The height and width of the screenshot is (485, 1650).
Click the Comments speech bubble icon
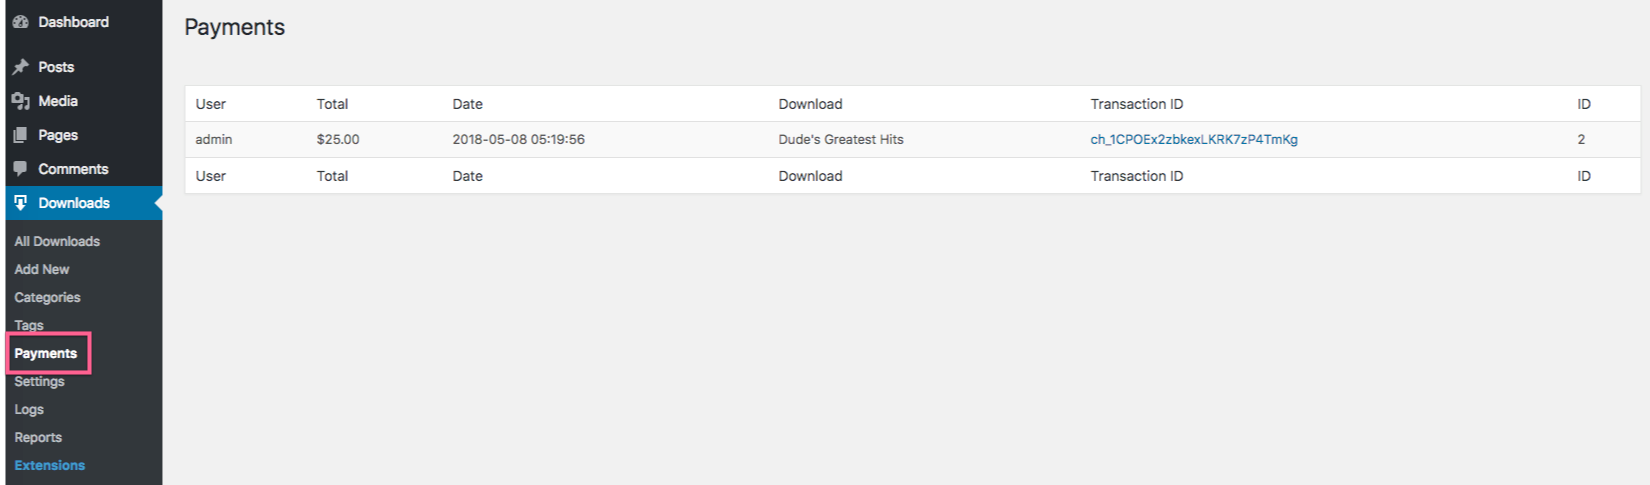pyautogui.click(x=20, y=169)
